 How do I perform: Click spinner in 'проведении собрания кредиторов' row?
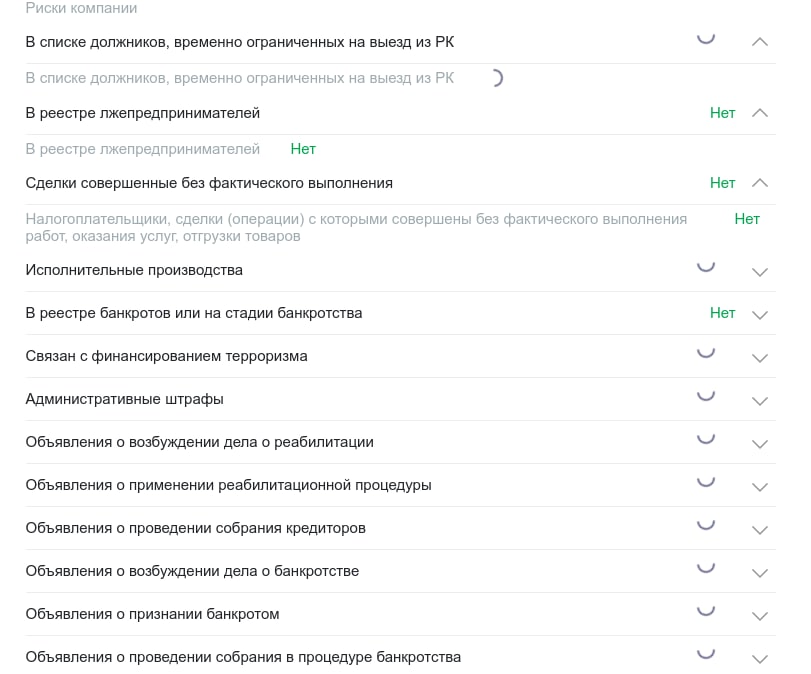click(706, 525)
